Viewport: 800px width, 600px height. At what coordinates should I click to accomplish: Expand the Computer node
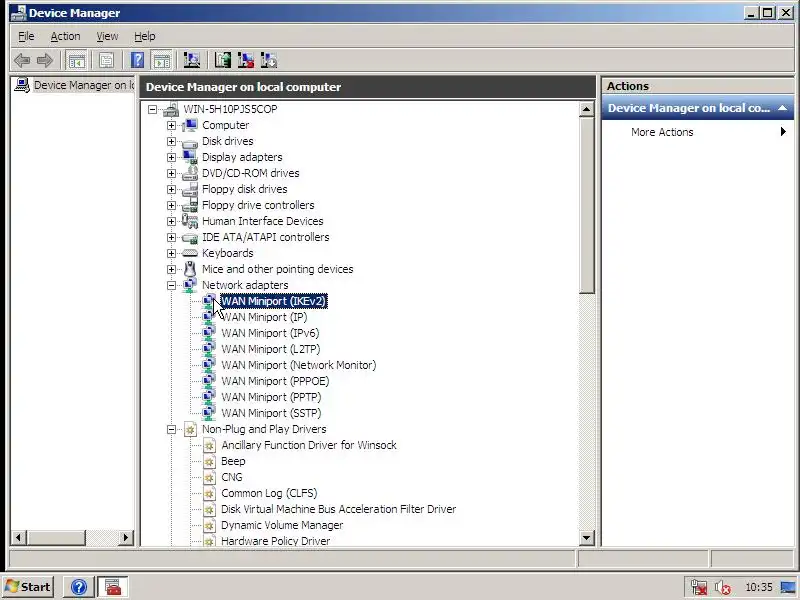[171, 125]
